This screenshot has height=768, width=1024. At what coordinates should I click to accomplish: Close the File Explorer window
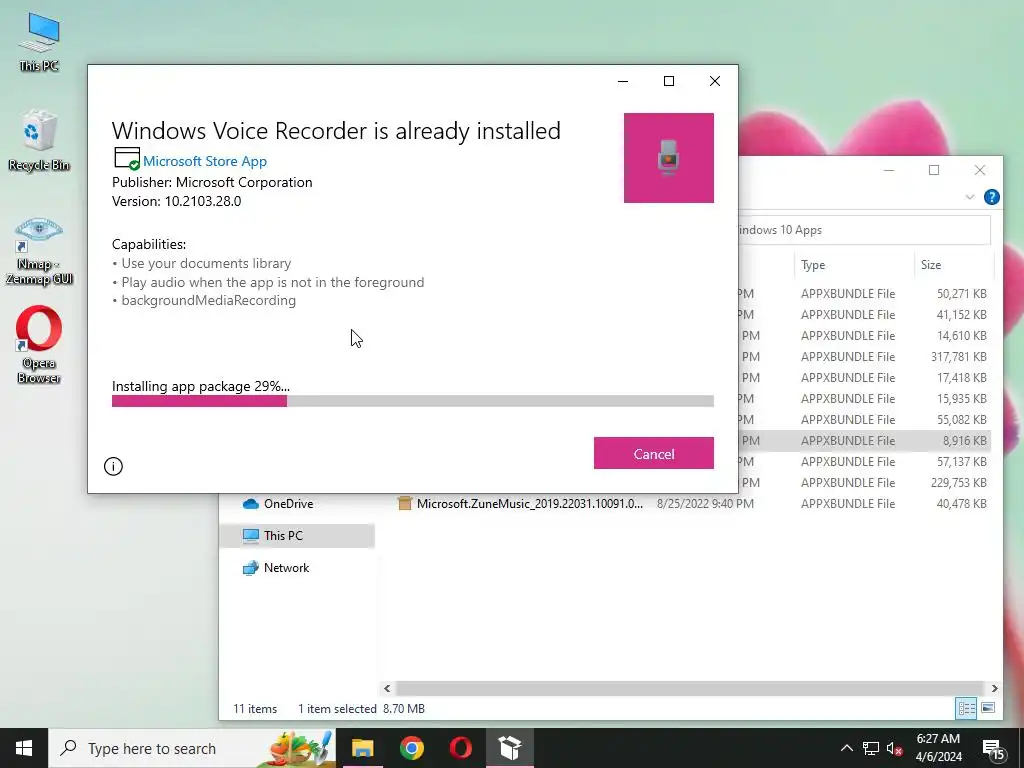tap(980, 170)
